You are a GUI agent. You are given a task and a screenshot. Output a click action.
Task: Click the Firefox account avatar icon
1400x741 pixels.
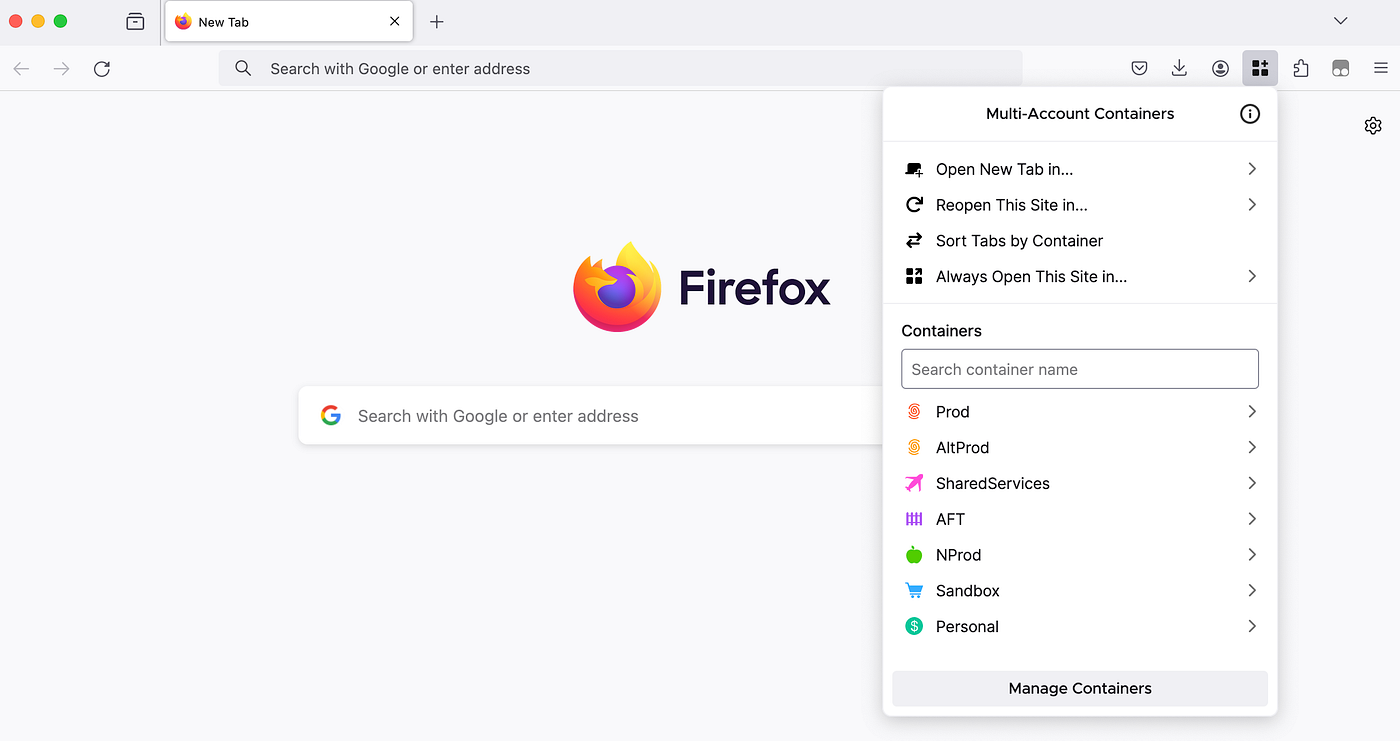(1220, 68)
